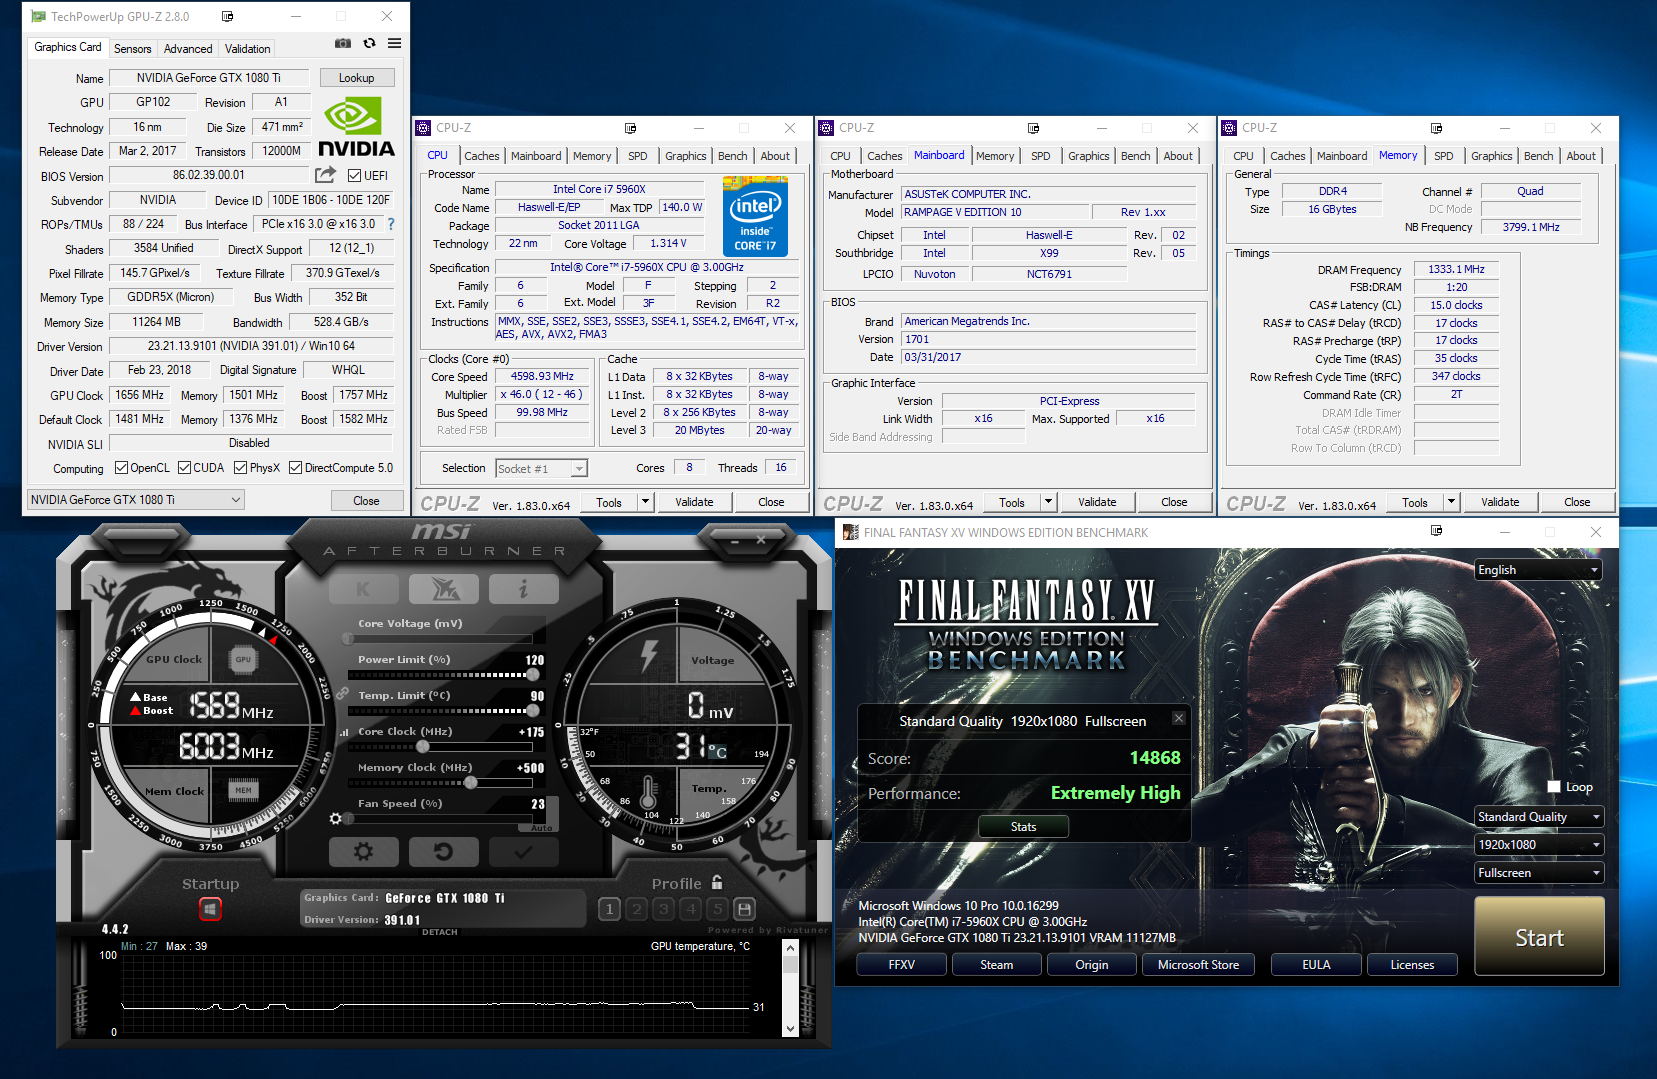Screen dimensions: 1657x1079
Task: Open the Fullscreen display mode dropdown
Action: (x=1538, y=872)
